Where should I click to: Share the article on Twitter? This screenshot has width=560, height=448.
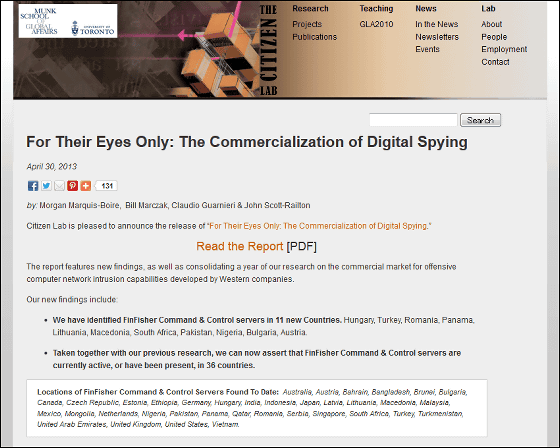[46, 186]
